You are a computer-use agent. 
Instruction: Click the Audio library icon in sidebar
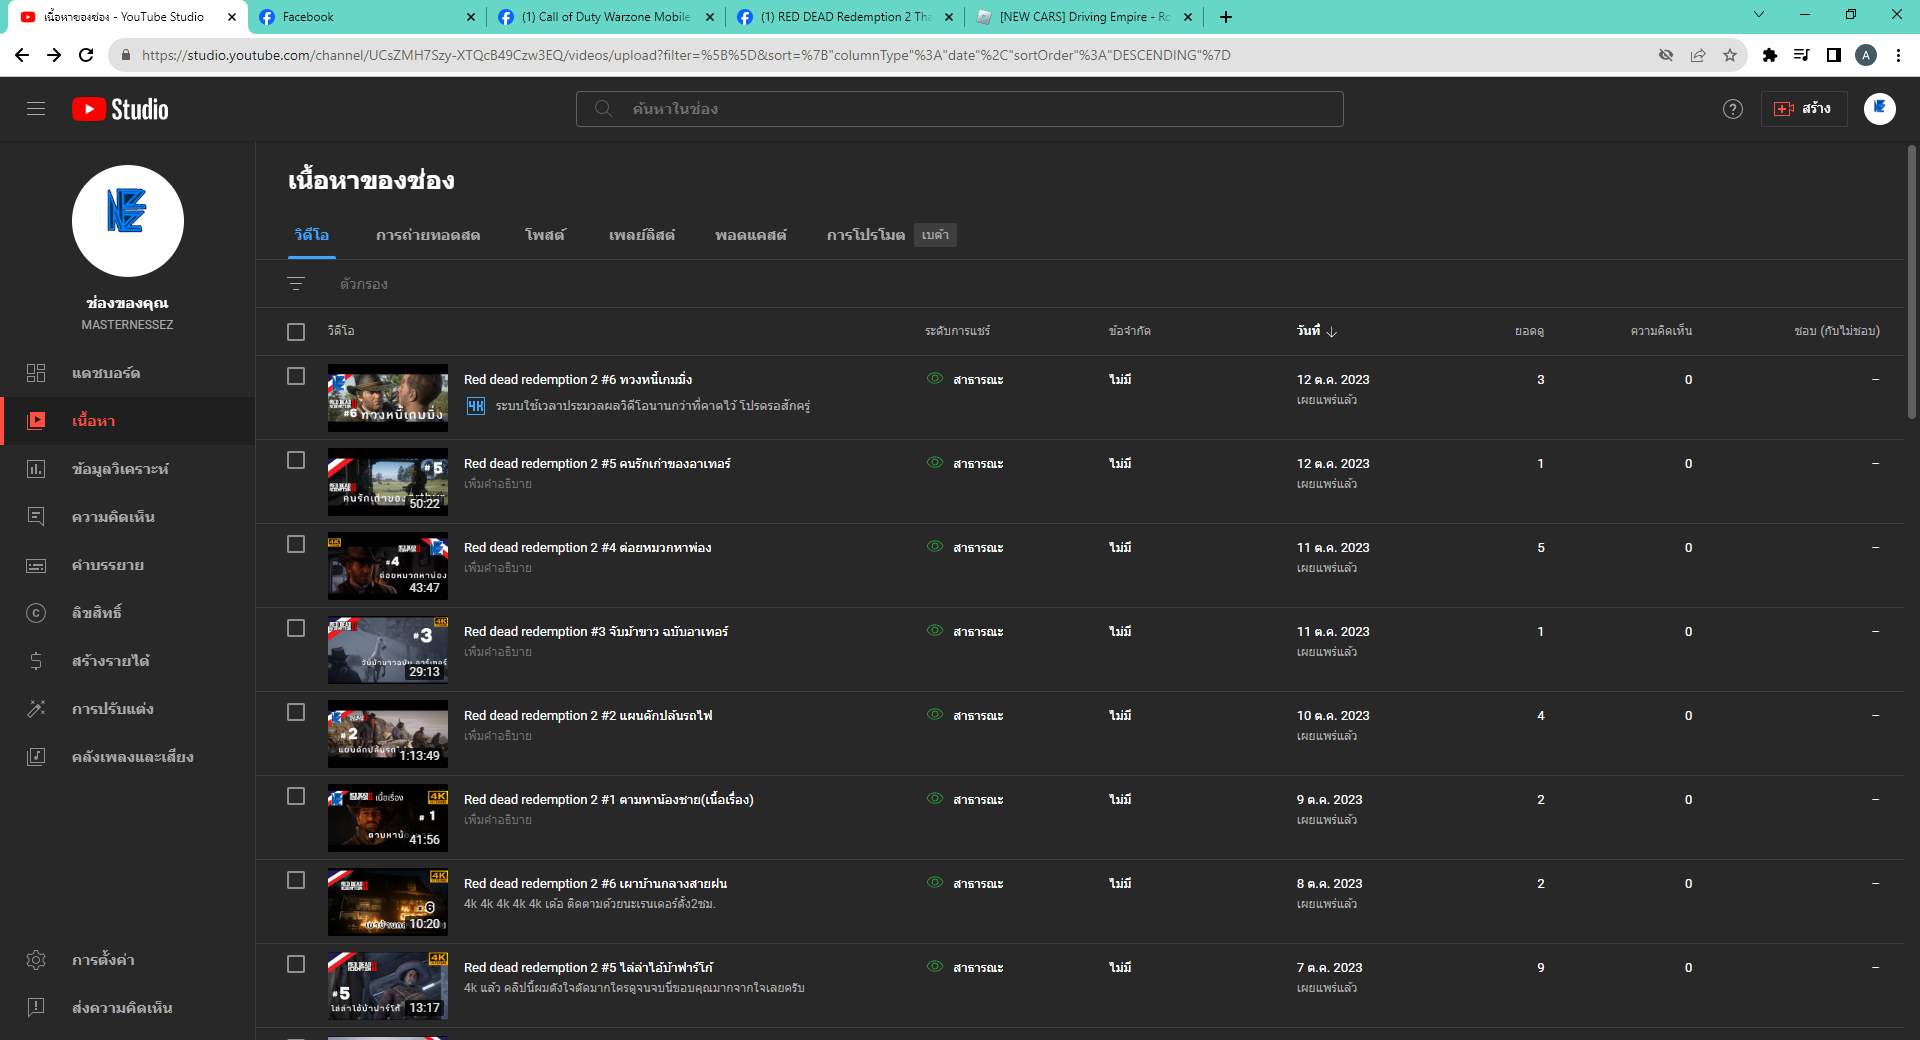tap(36, 757)
